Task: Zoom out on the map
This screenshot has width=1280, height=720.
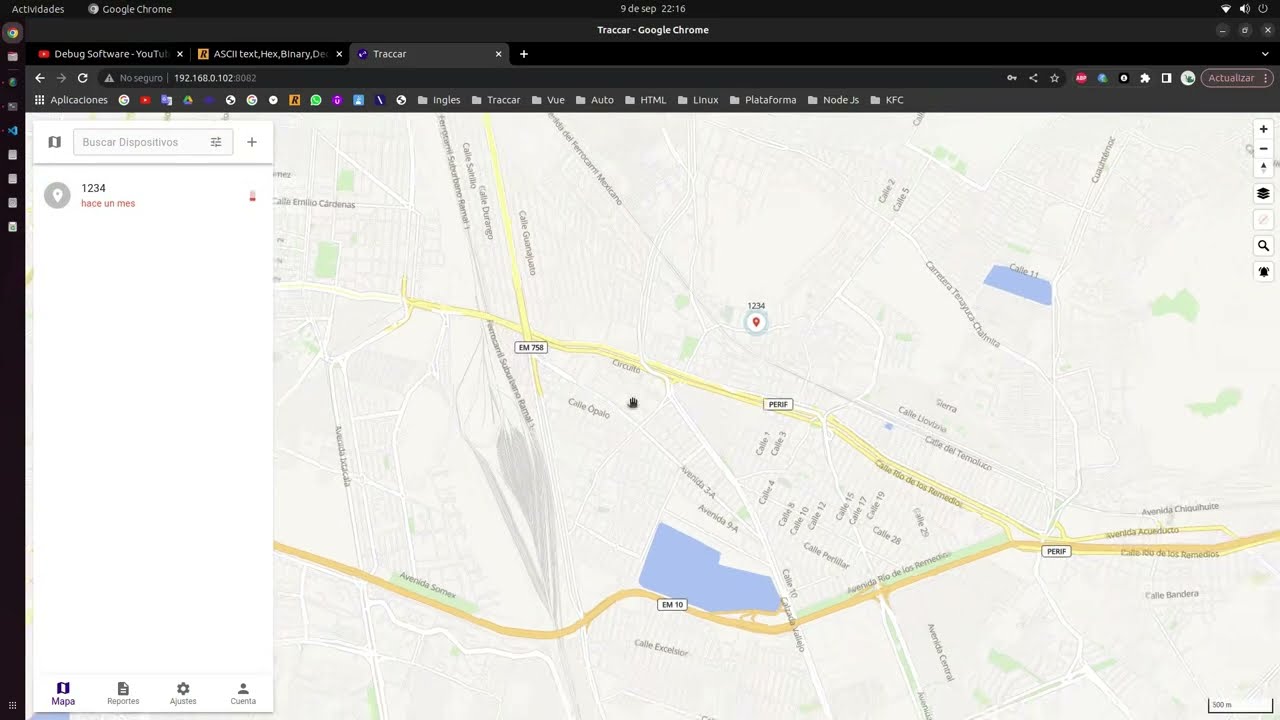Action: tap(1263, 148)
